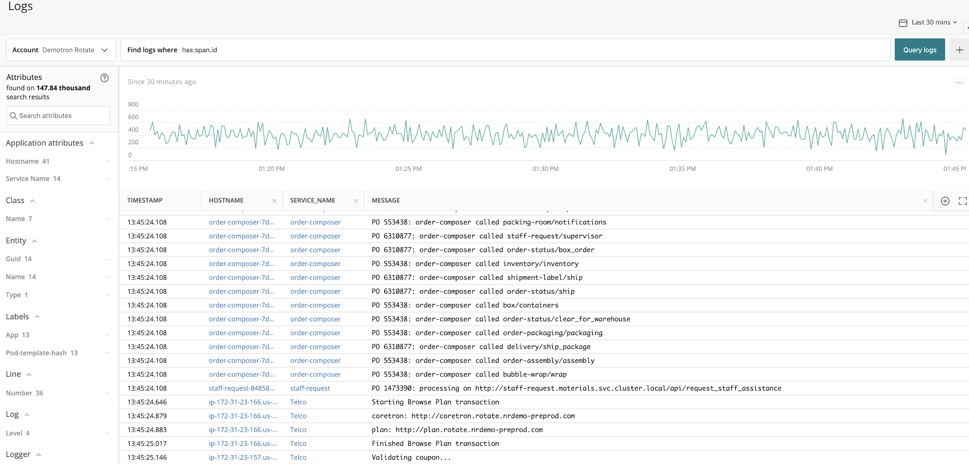The image size is (969, 464).
Task: Collapse the Labels section
Action: [x=37, y=317]
